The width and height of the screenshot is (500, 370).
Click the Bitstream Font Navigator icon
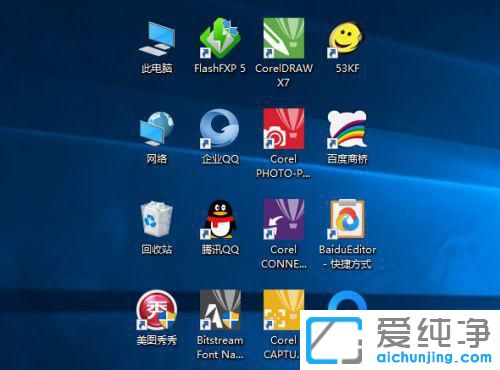pos(220,310)
